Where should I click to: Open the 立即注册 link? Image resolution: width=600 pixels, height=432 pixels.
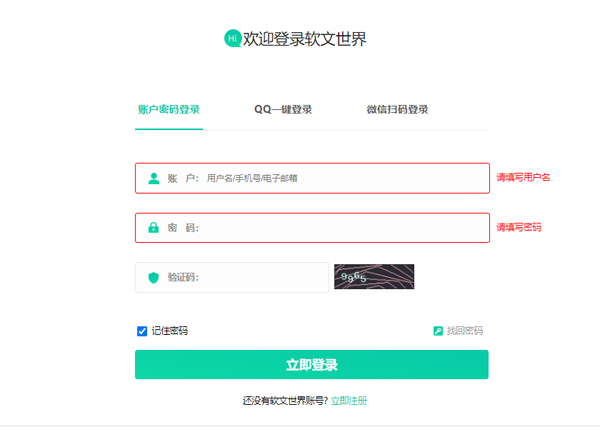tap(349, 400)
